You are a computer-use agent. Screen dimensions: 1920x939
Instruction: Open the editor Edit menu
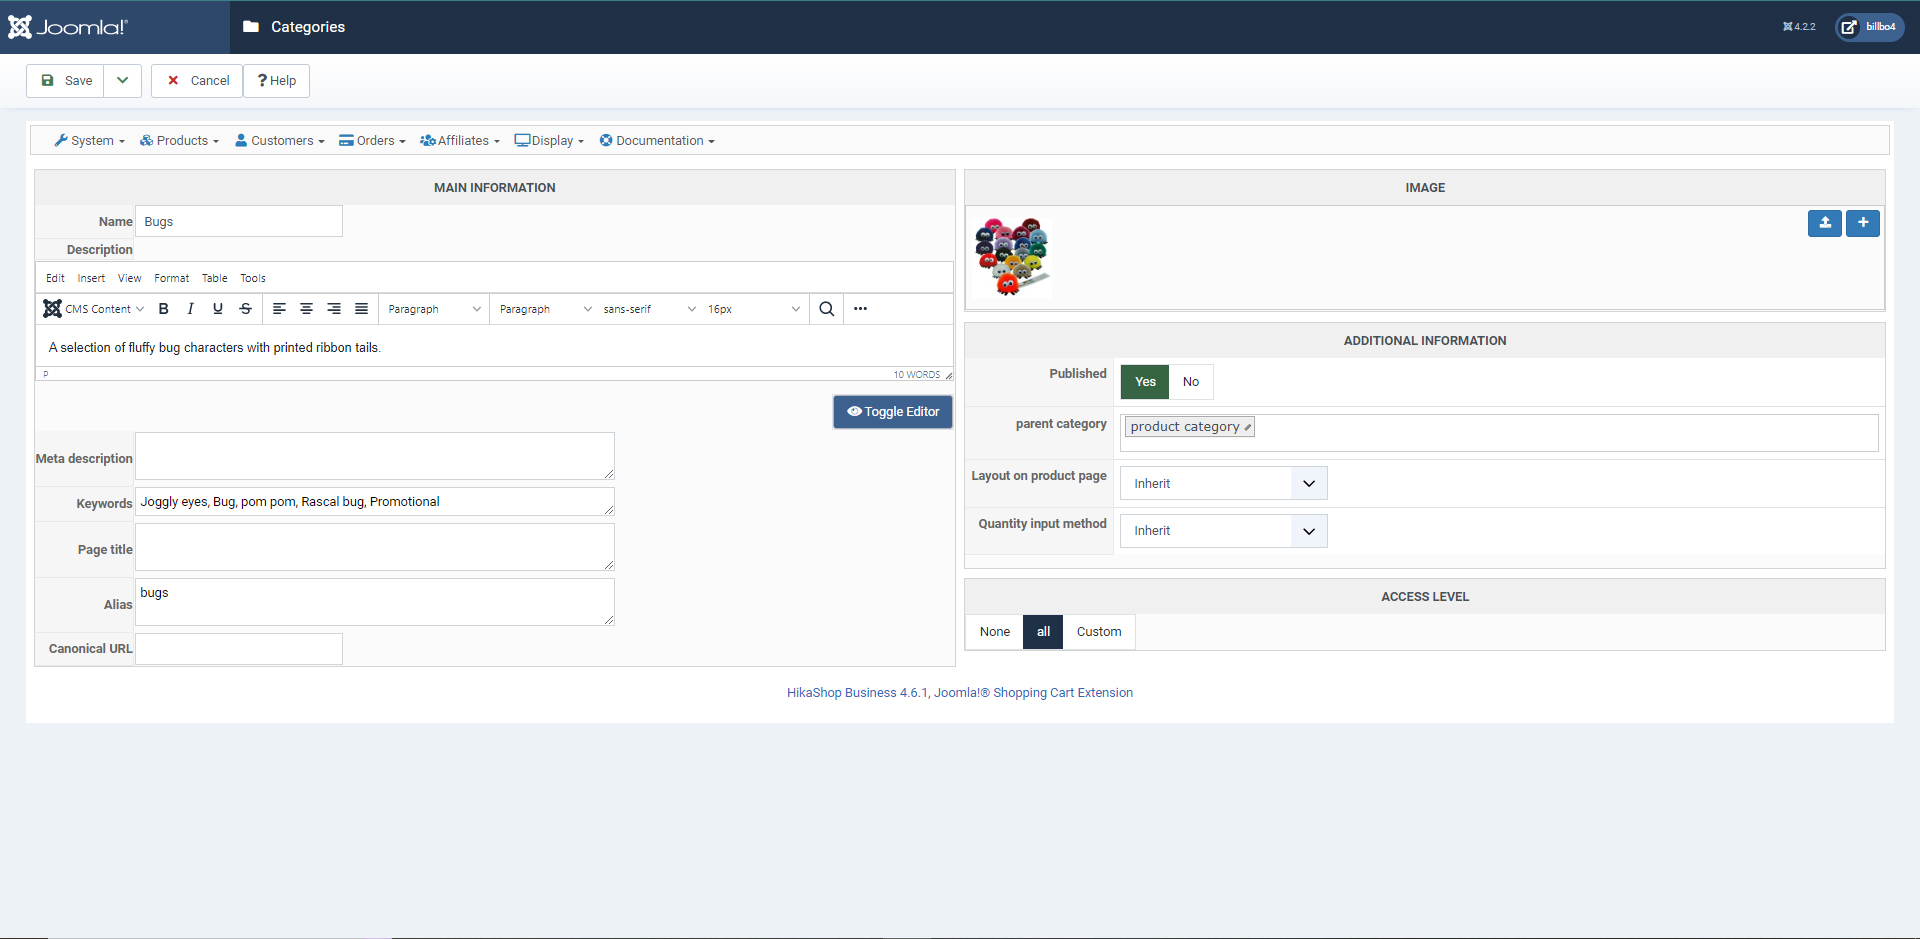click(x=55, y=279)
